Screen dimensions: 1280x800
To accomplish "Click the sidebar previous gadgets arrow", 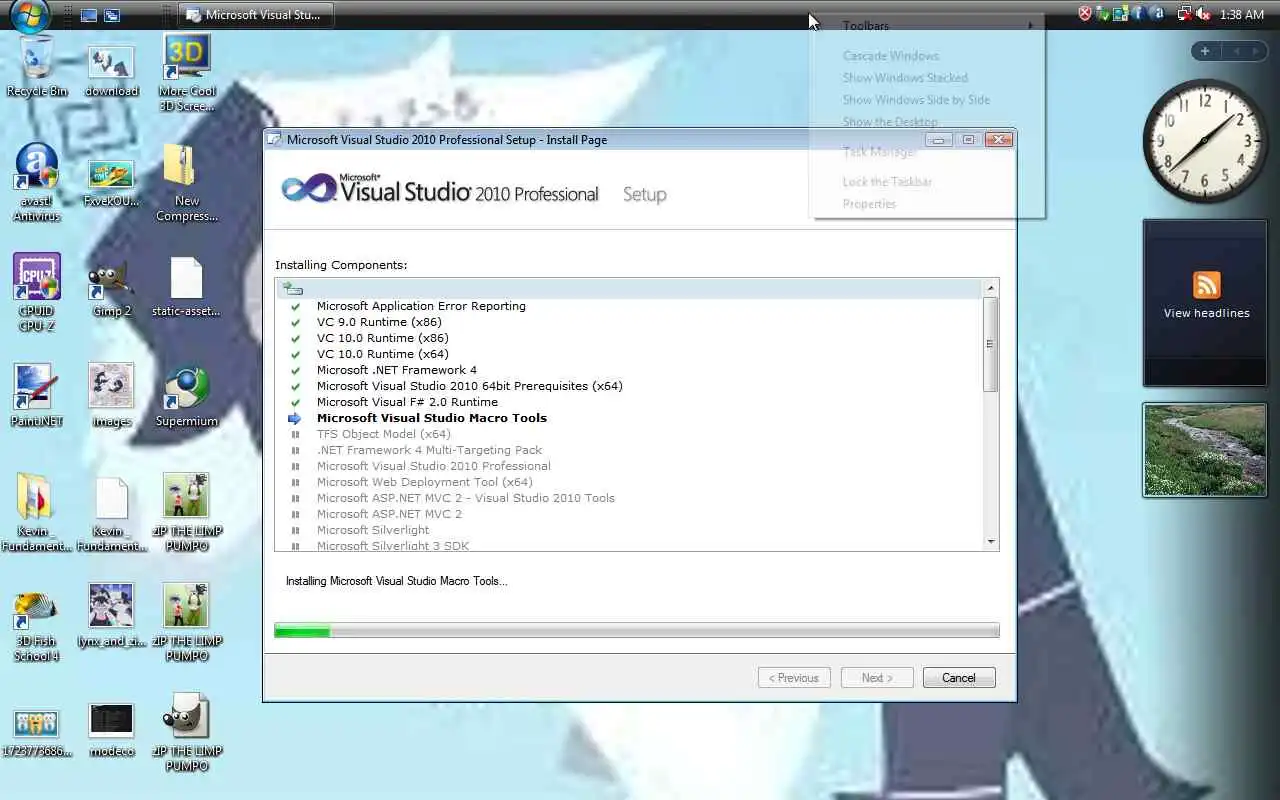I will [1236, 51].
